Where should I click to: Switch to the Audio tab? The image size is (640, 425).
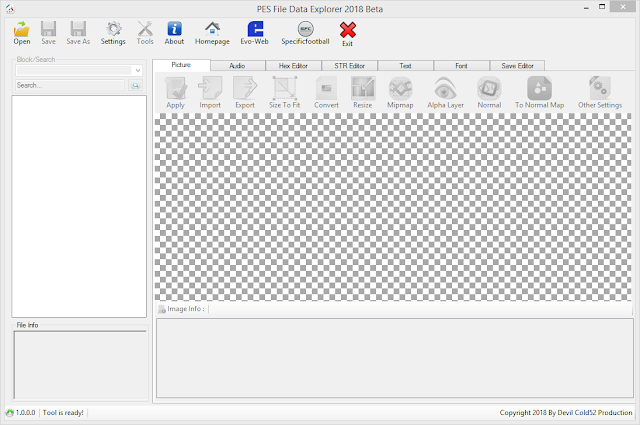coord(237,66)
